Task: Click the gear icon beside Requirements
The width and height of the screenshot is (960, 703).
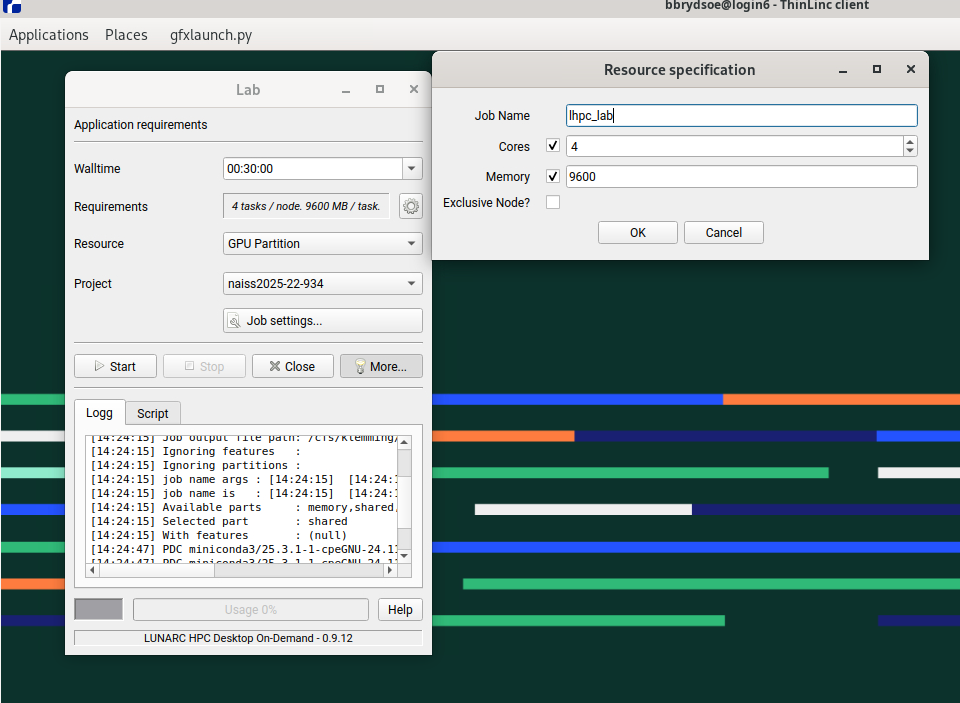Action: [x=410, y=207]
